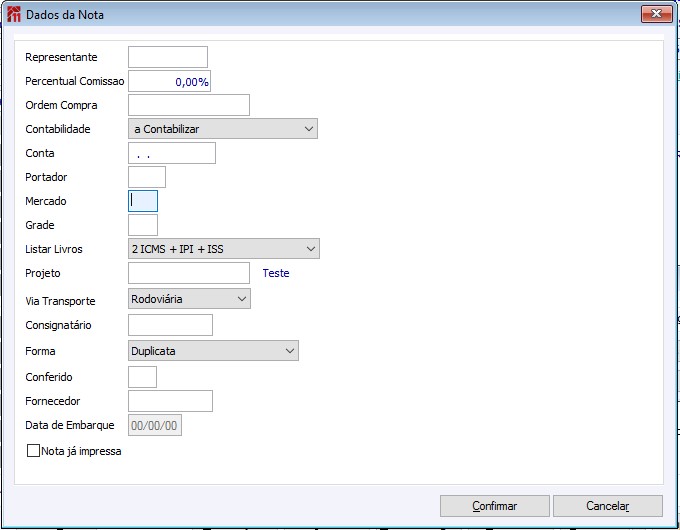Close the Dados da Nota dialog
Image resolution: width=680 pixels, height=530 pixels.
coord(655,14)
